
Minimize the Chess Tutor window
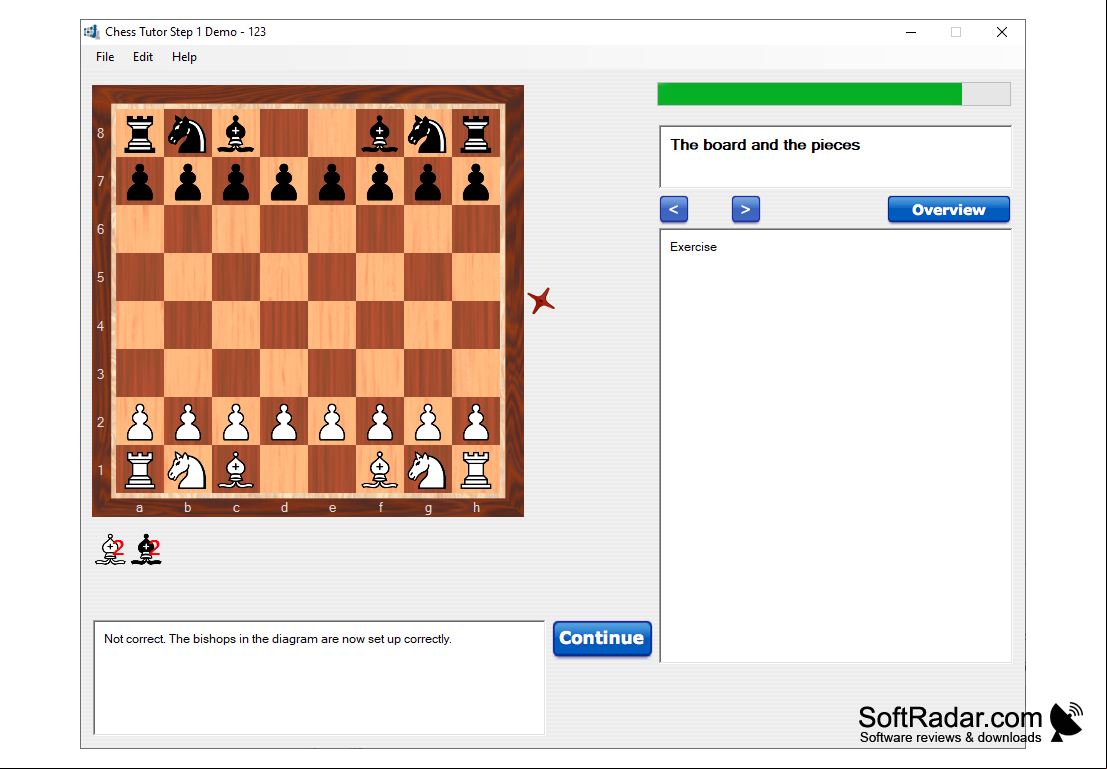click(911, 32)
